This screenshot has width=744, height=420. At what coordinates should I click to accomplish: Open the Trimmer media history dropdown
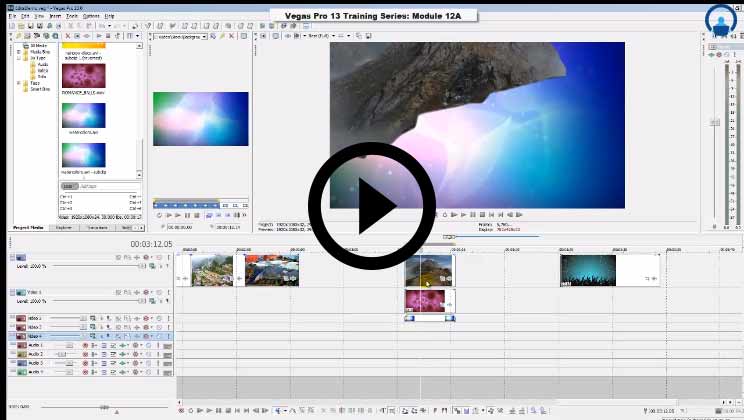click(x=205, y=37)
